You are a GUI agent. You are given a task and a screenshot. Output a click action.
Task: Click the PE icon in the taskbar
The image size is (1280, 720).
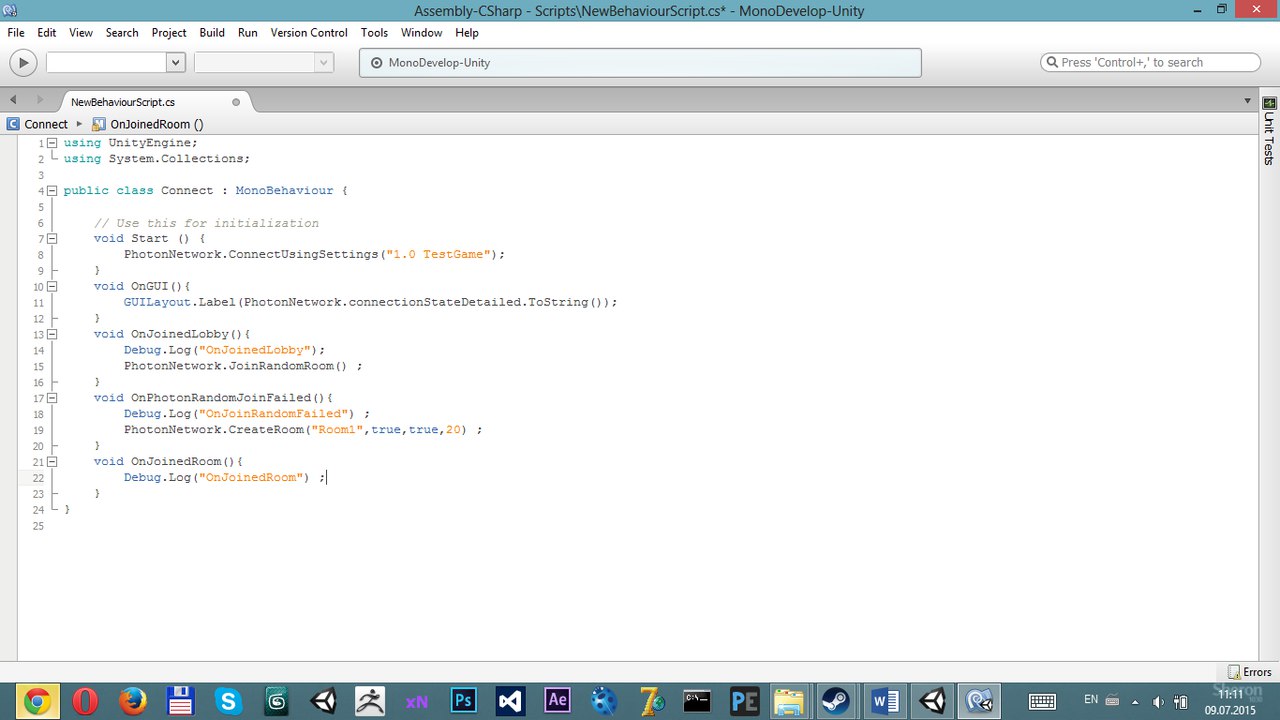coord(744,701)
